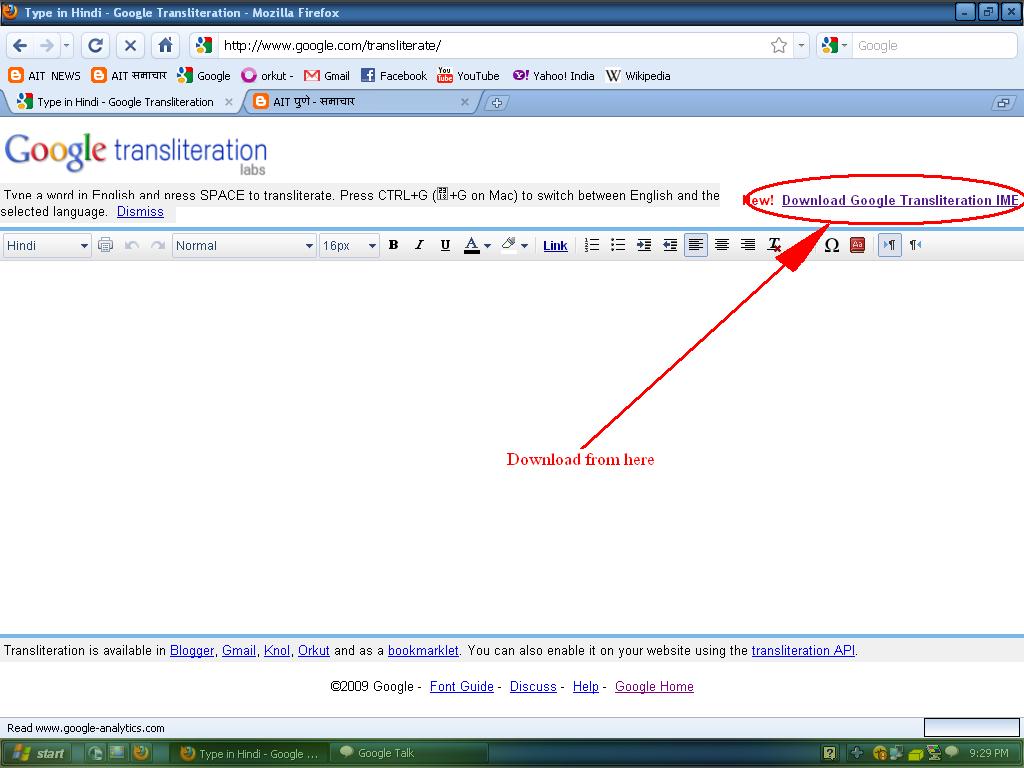Screen dimensions: 1024x768
Task: Open the Normal font style dropdown
Action: pyautogui.click(x=244, y=246)
